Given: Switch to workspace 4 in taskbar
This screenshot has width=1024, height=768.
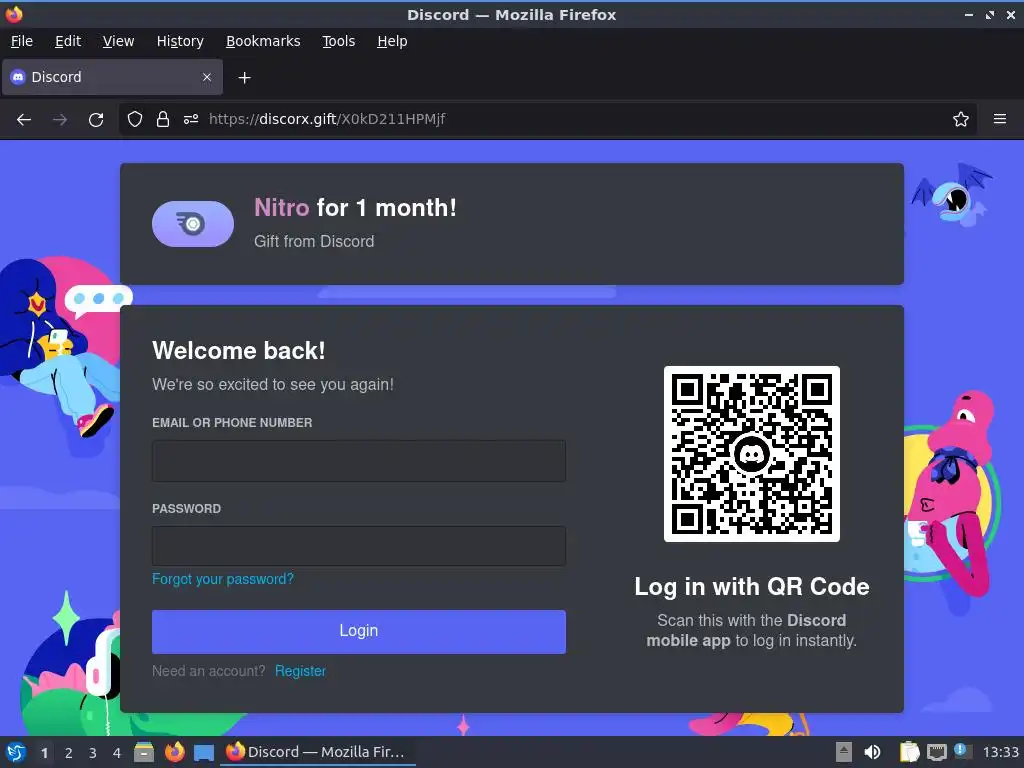Looking at the screenshot, I should click(x=117, y=753).
